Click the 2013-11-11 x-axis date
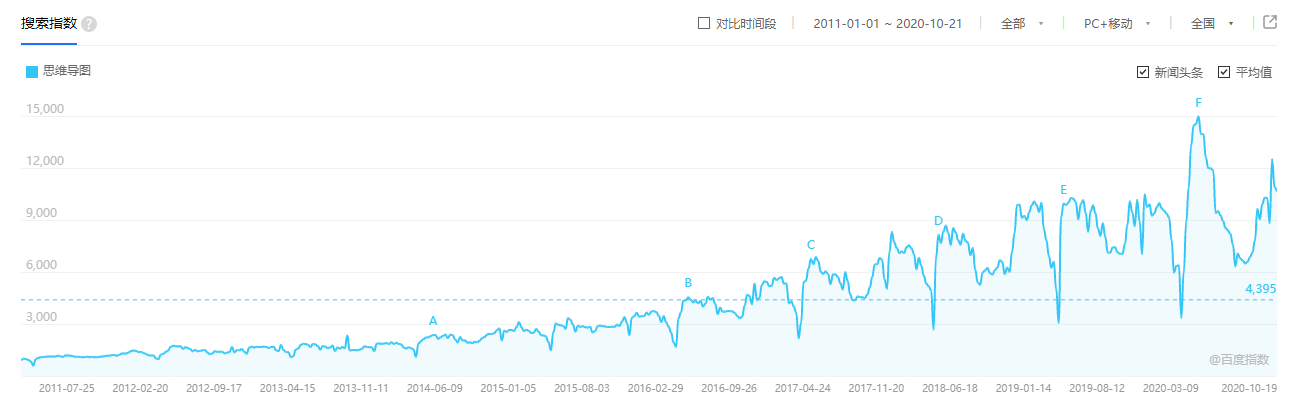 [360, 388]
